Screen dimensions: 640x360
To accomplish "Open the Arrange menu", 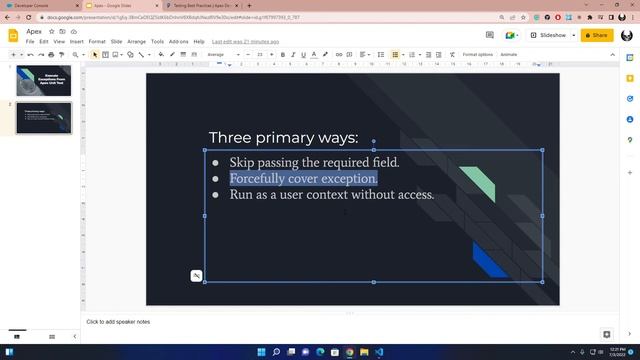I will click(x=136, y=42).
